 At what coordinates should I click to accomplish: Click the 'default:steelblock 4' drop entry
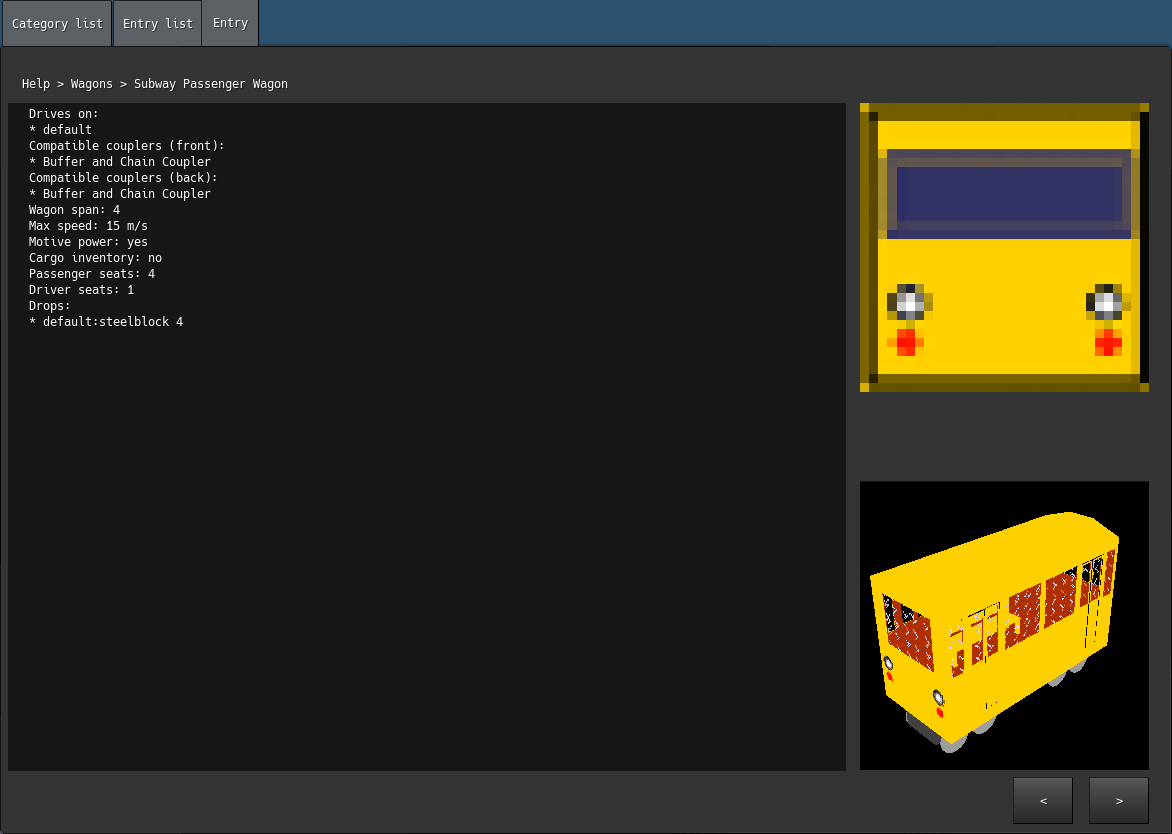click(x=112, y=322)
